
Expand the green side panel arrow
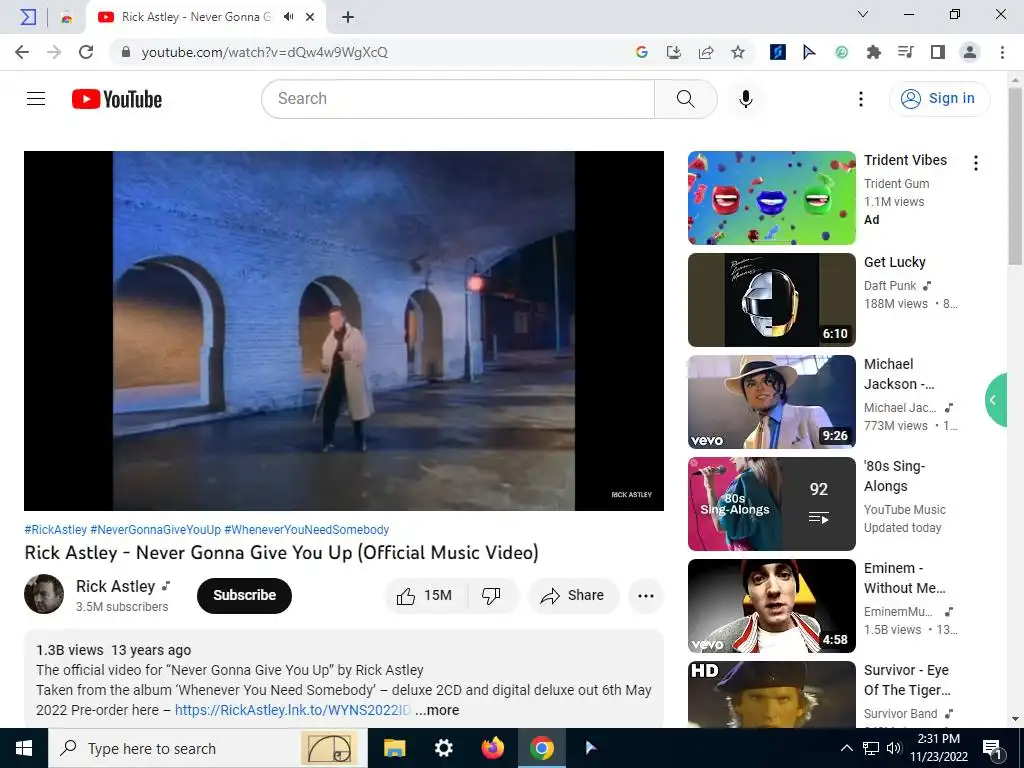click(x=995, y=400)
